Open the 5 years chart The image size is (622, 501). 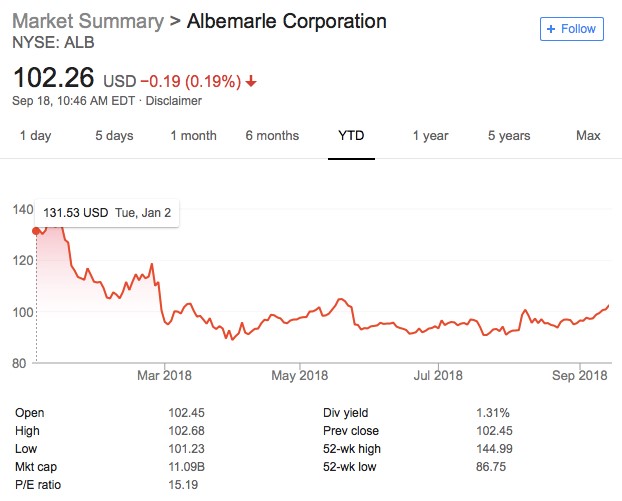pyautogui.click(x=510, y=136)
